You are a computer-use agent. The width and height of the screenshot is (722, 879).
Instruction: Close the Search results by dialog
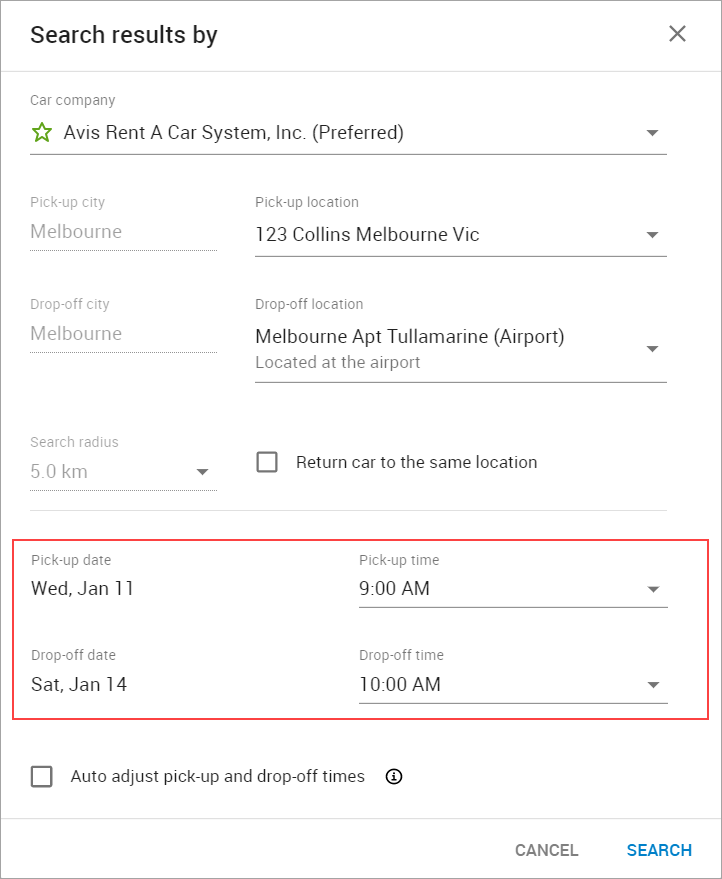(x=677, y=34)
